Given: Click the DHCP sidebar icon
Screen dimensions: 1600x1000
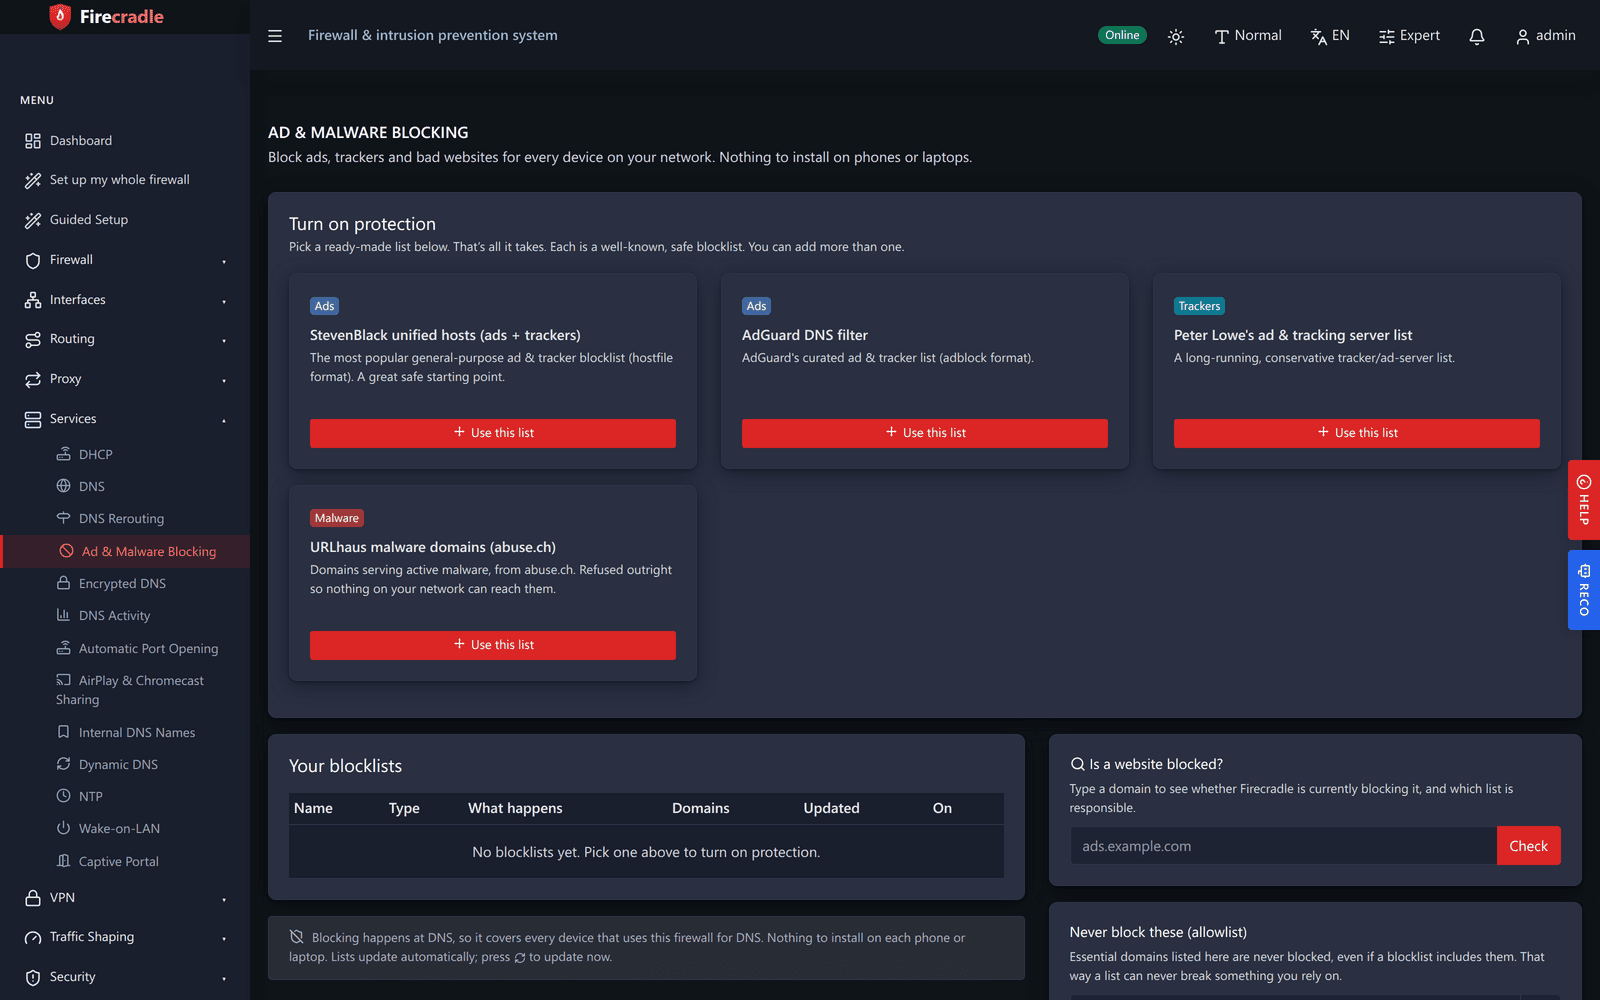Looking at the screenshot, I should point(63,454).
